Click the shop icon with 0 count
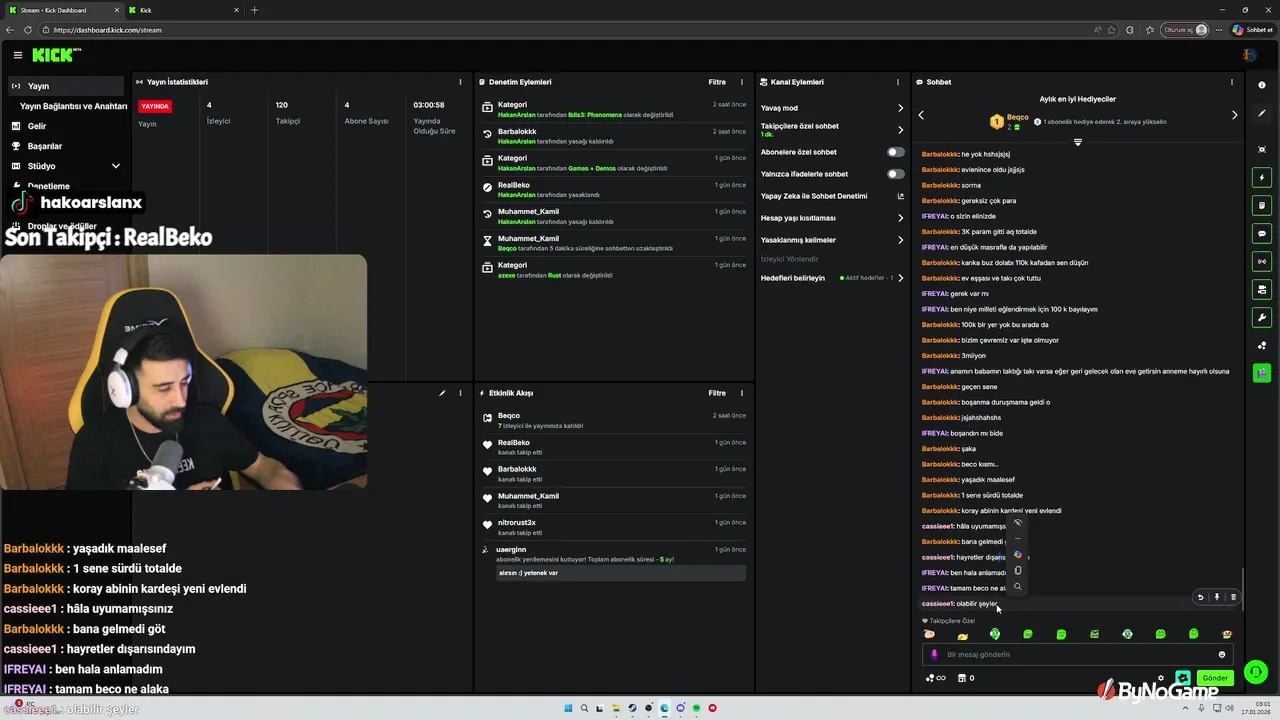The width and height of the screenshot is (1280, 720). tap(966, 678)
